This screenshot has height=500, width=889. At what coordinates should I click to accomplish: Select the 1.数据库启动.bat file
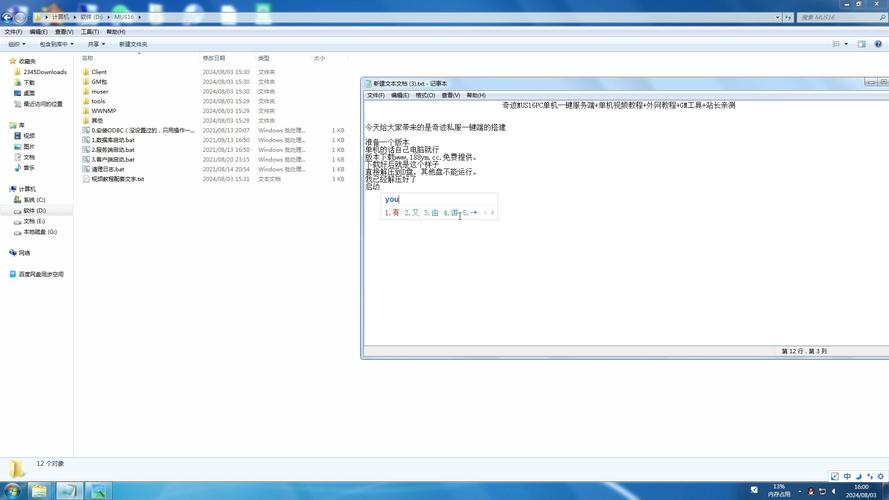pyautogui.click(x=113, y=140)
